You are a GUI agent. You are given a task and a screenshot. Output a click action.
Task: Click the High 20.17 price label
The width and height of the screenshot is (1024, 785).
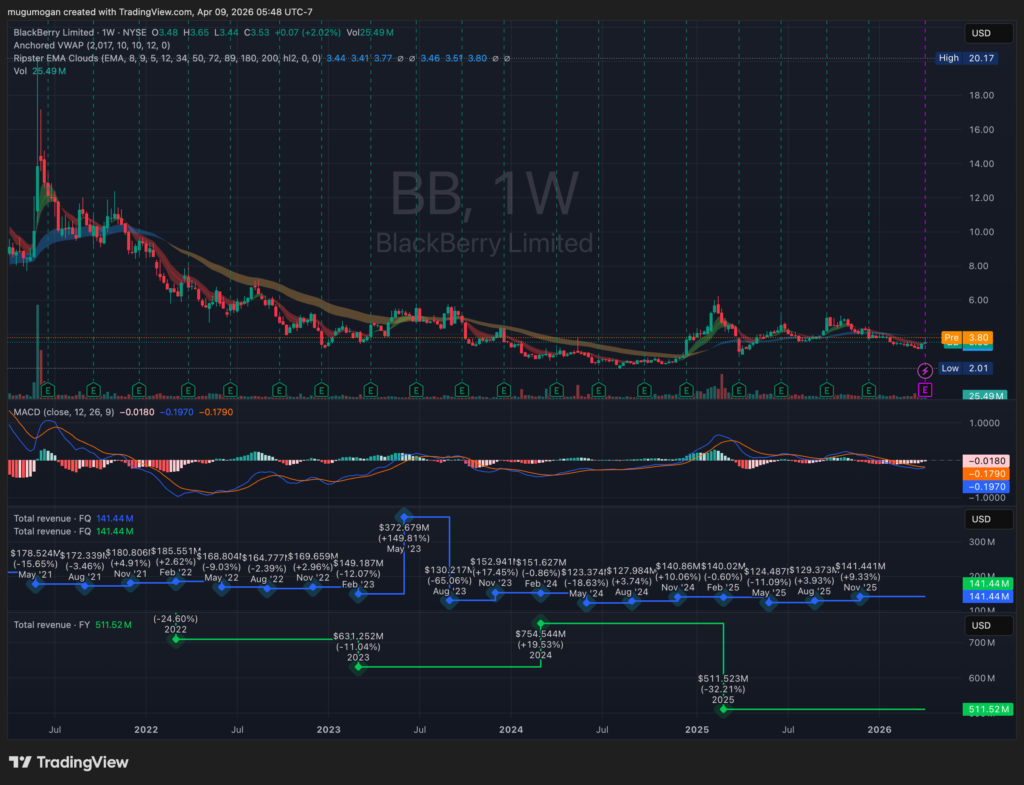point(964,58)
